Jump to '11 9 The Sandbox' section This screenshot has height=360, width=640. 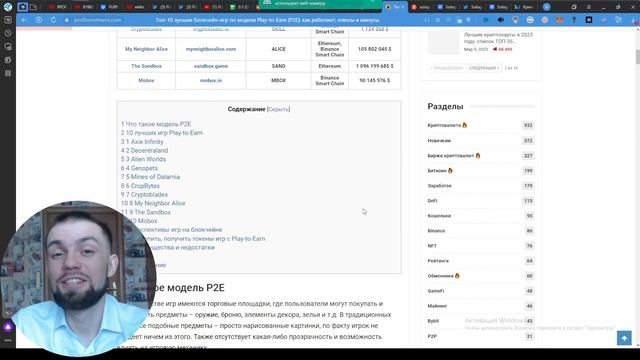point(146,212)
